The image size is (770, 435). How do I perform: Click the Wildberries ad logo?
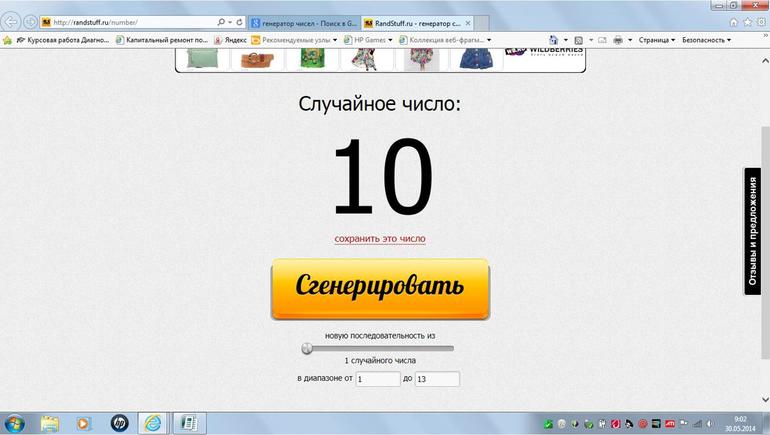point(544,52)
